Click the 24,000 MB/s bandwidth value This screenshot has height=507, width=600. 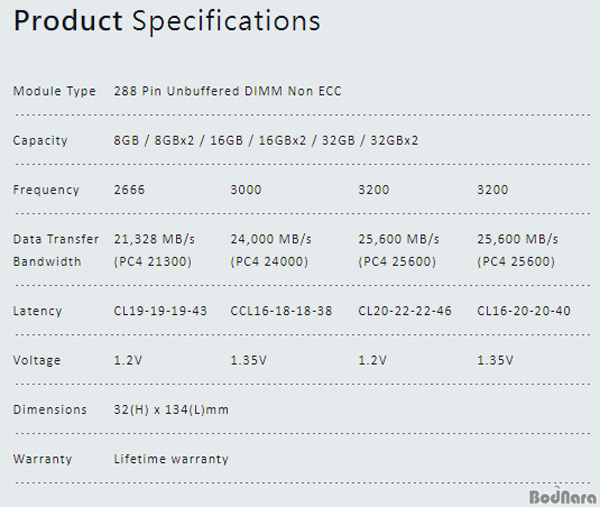pyautogui.click(x=271, y=239)
